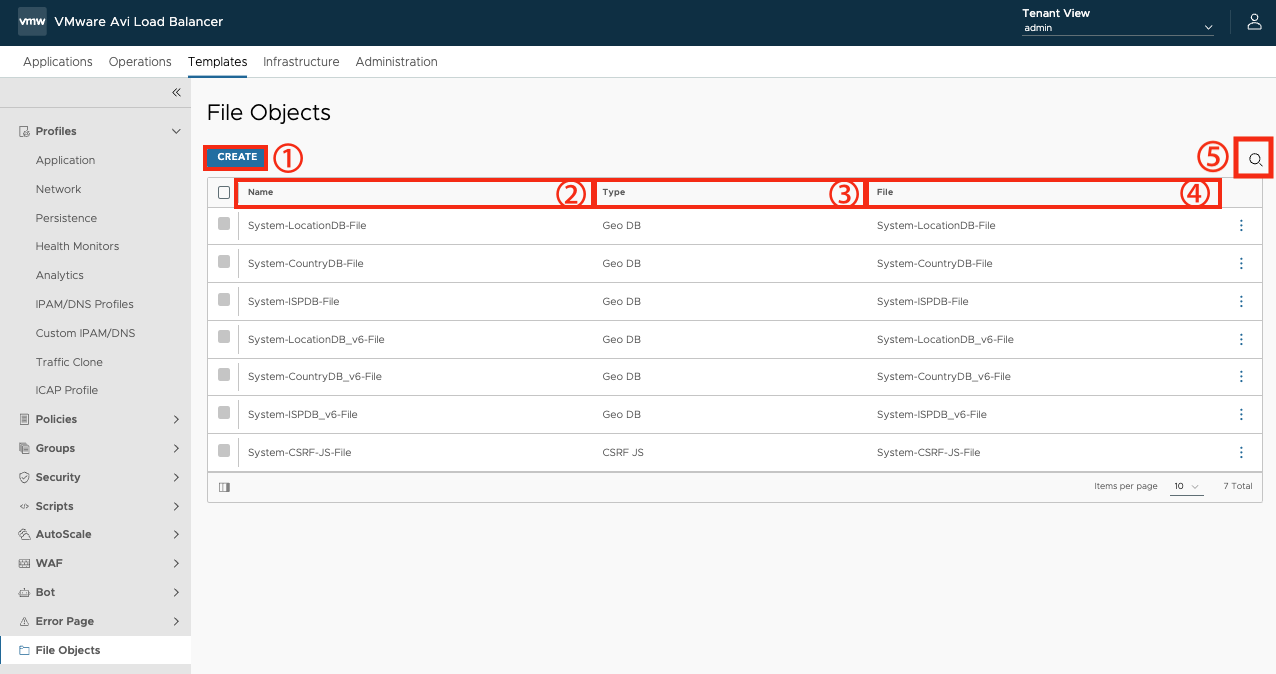Check the System-ISPDB-File row checkbox
The width and height of the screenshot is (1276, 674).
click(x=224, y=300)
